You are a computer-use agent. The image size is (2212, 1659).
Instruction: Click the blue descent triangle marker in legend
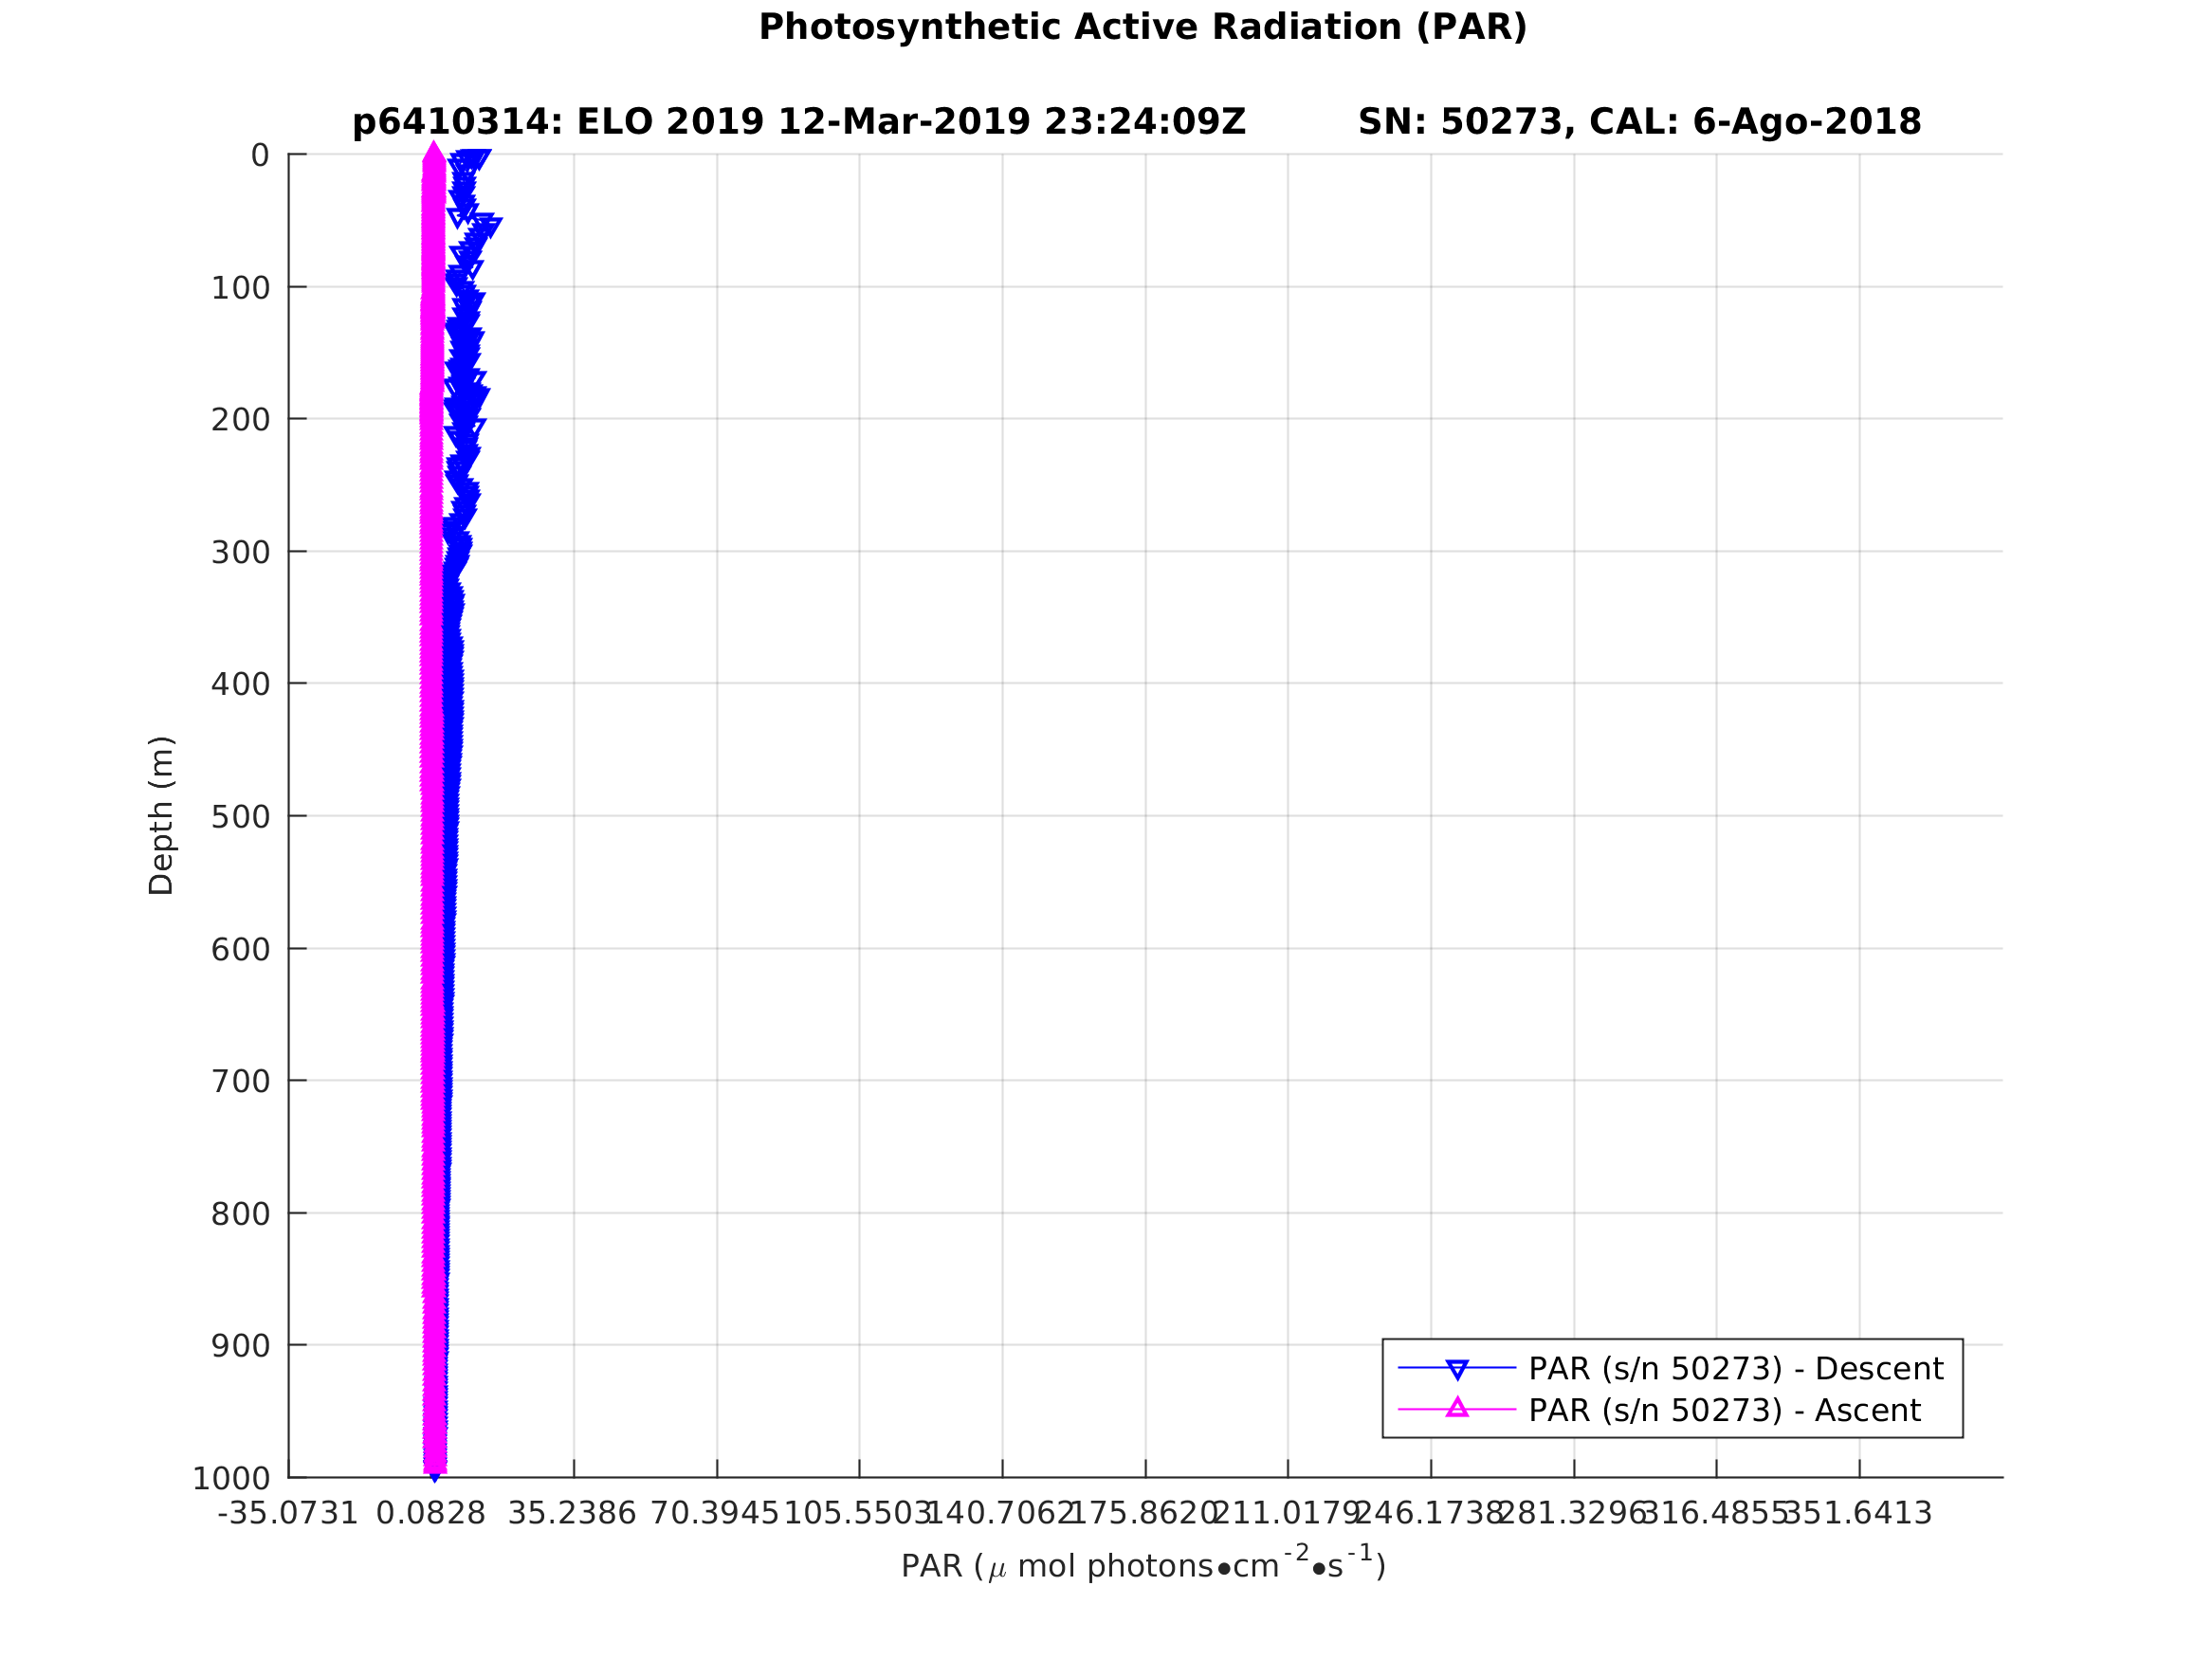tap(1457, 1370)
